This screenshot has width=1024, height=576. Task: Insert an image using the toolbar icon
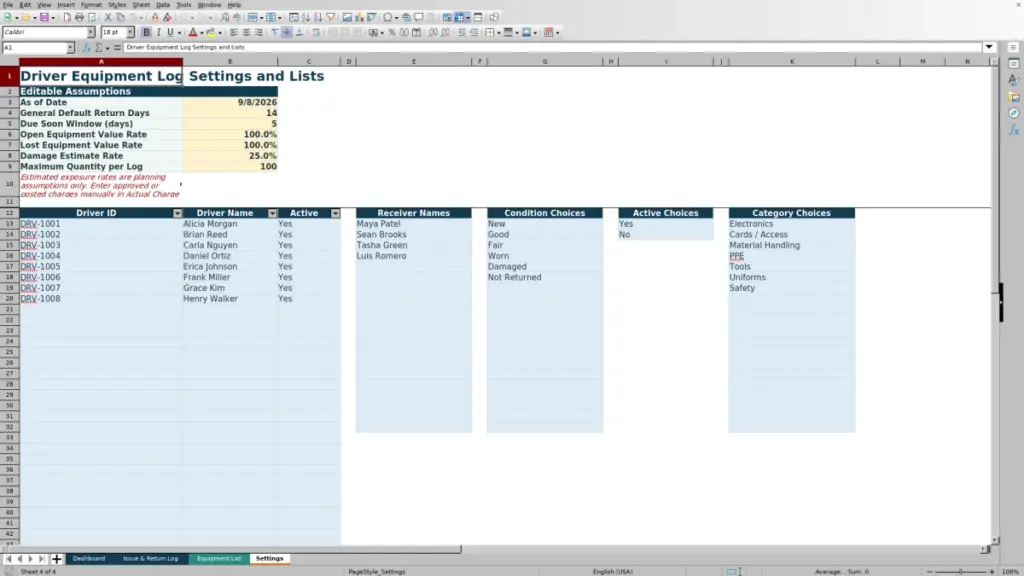347,18
